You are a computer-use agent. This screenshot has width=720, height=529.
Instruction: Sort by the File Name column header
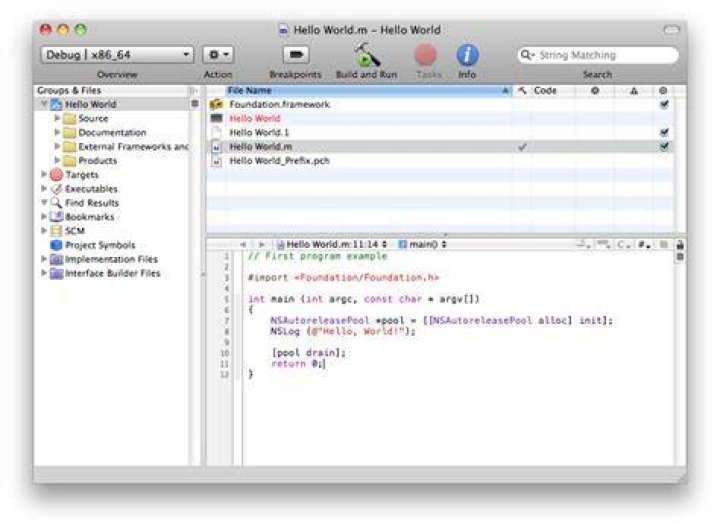click(368, 90)
